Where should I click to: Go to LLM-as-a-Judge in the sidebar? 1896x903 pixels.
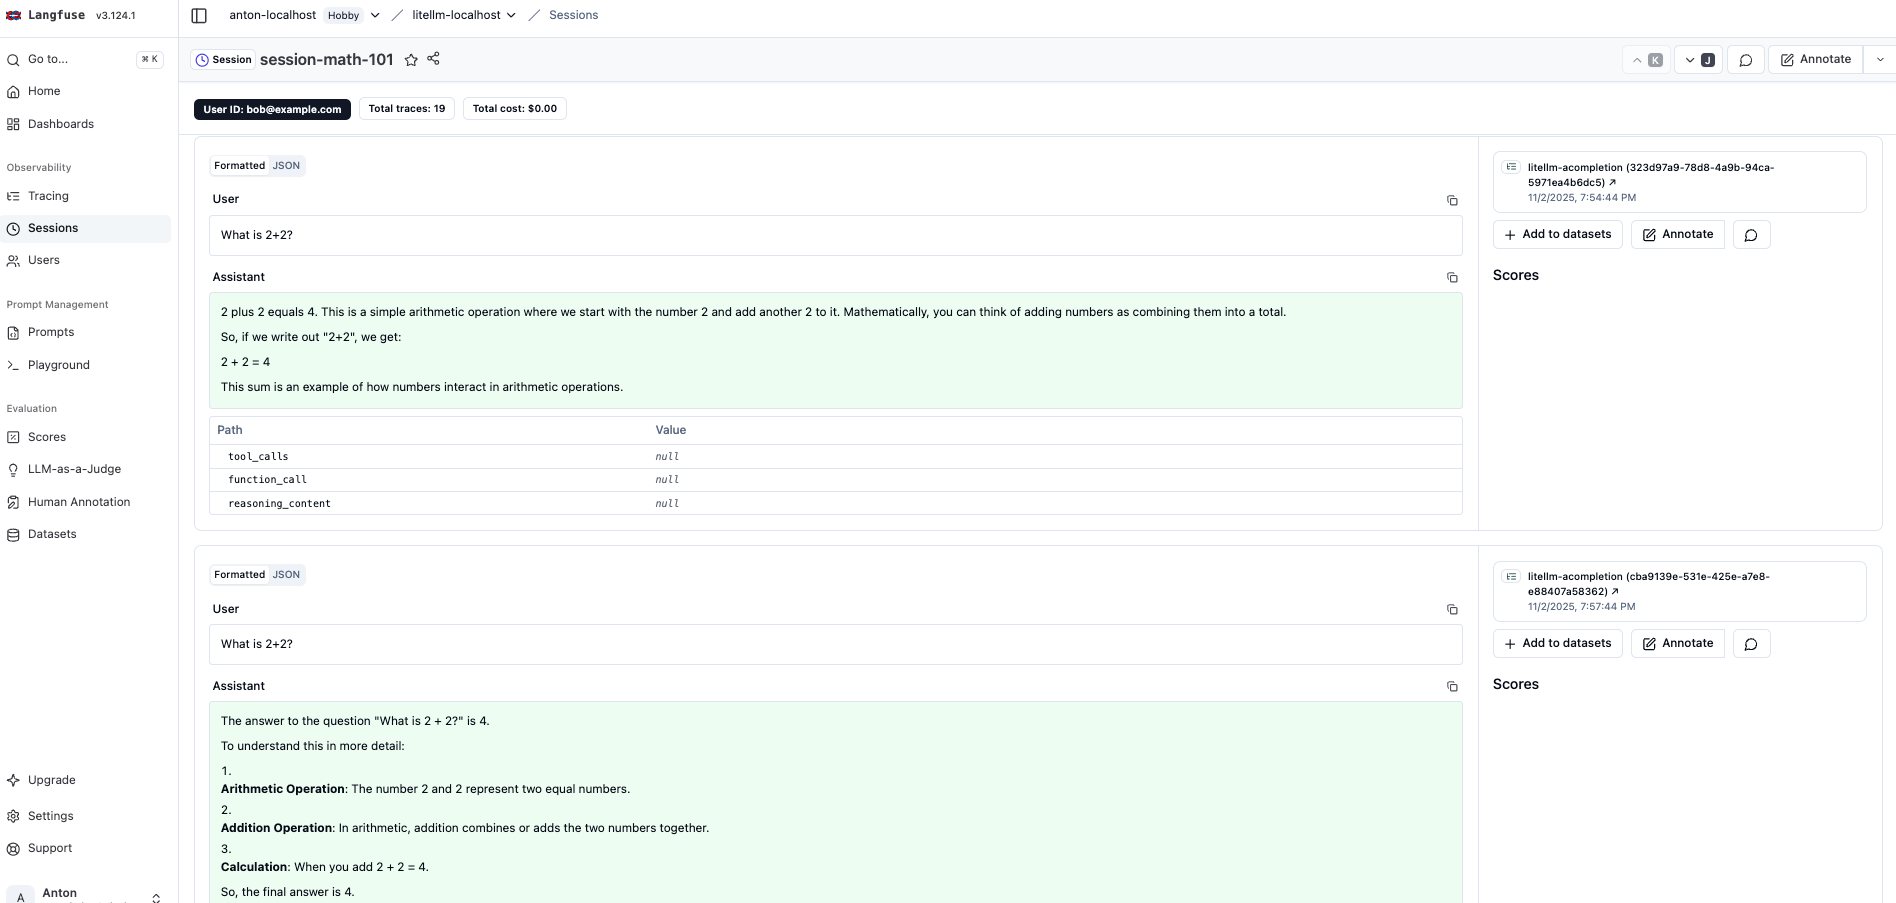pos(74,469)
